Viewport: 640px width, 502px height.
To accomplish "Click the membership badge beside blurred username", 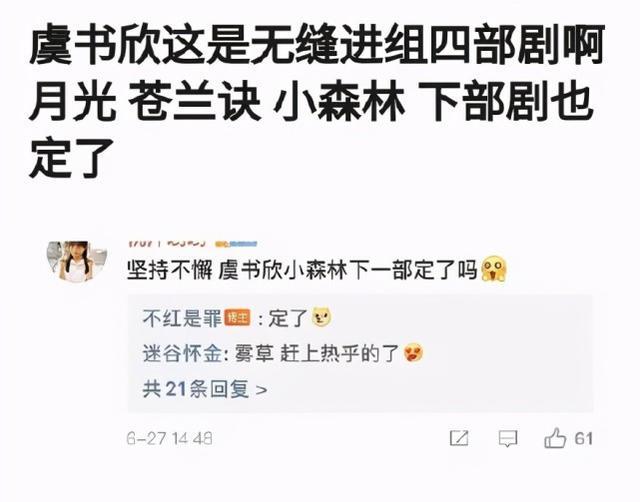I will (x=236, y=244).
